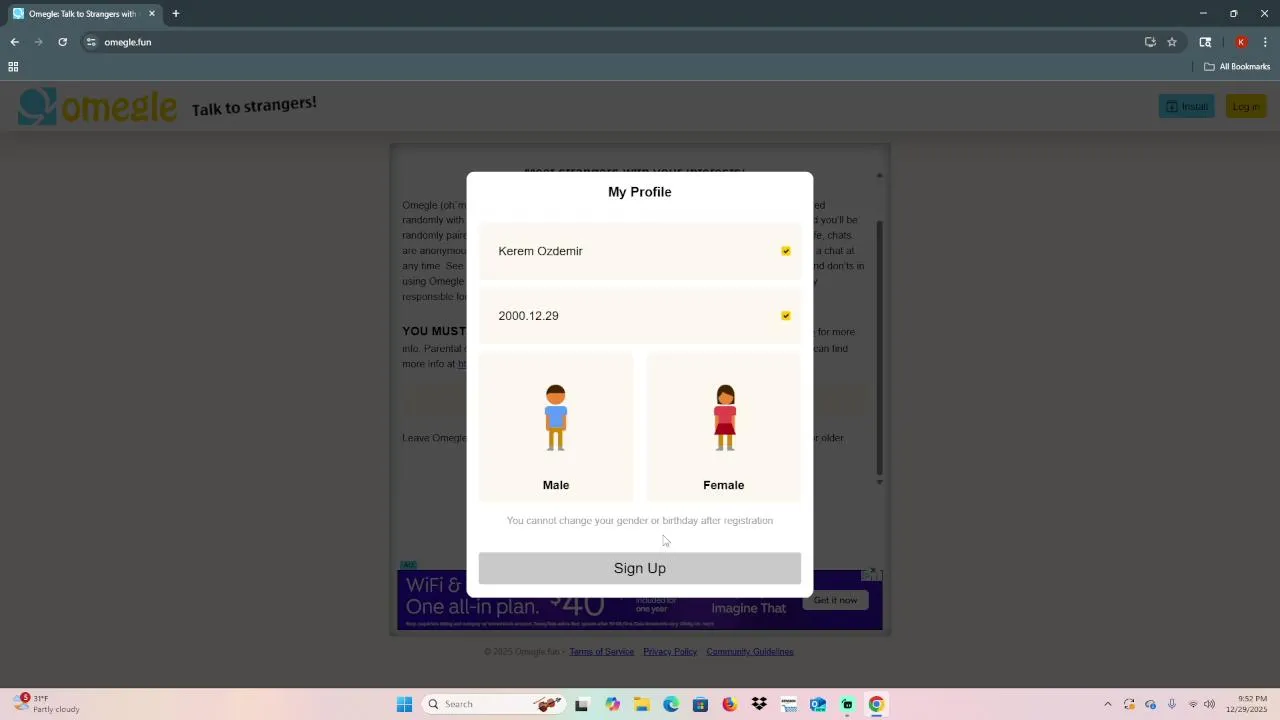The image size is (1280, 720).
Task: Click the scroll down arrow of the content panel
Action: coord(879,482)
